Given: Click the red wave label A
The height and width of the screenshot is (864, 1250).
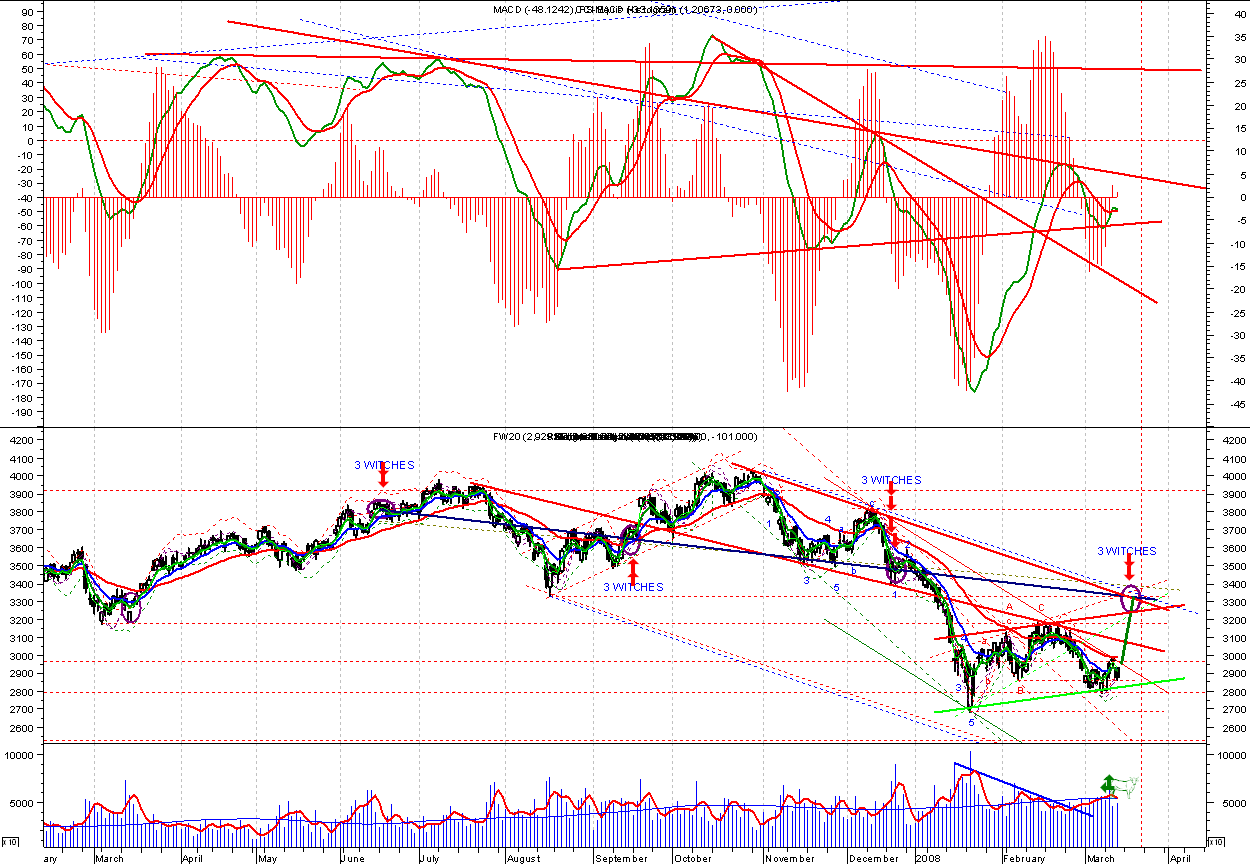Looking at the screenshot, I should [x=1010, y=607].
